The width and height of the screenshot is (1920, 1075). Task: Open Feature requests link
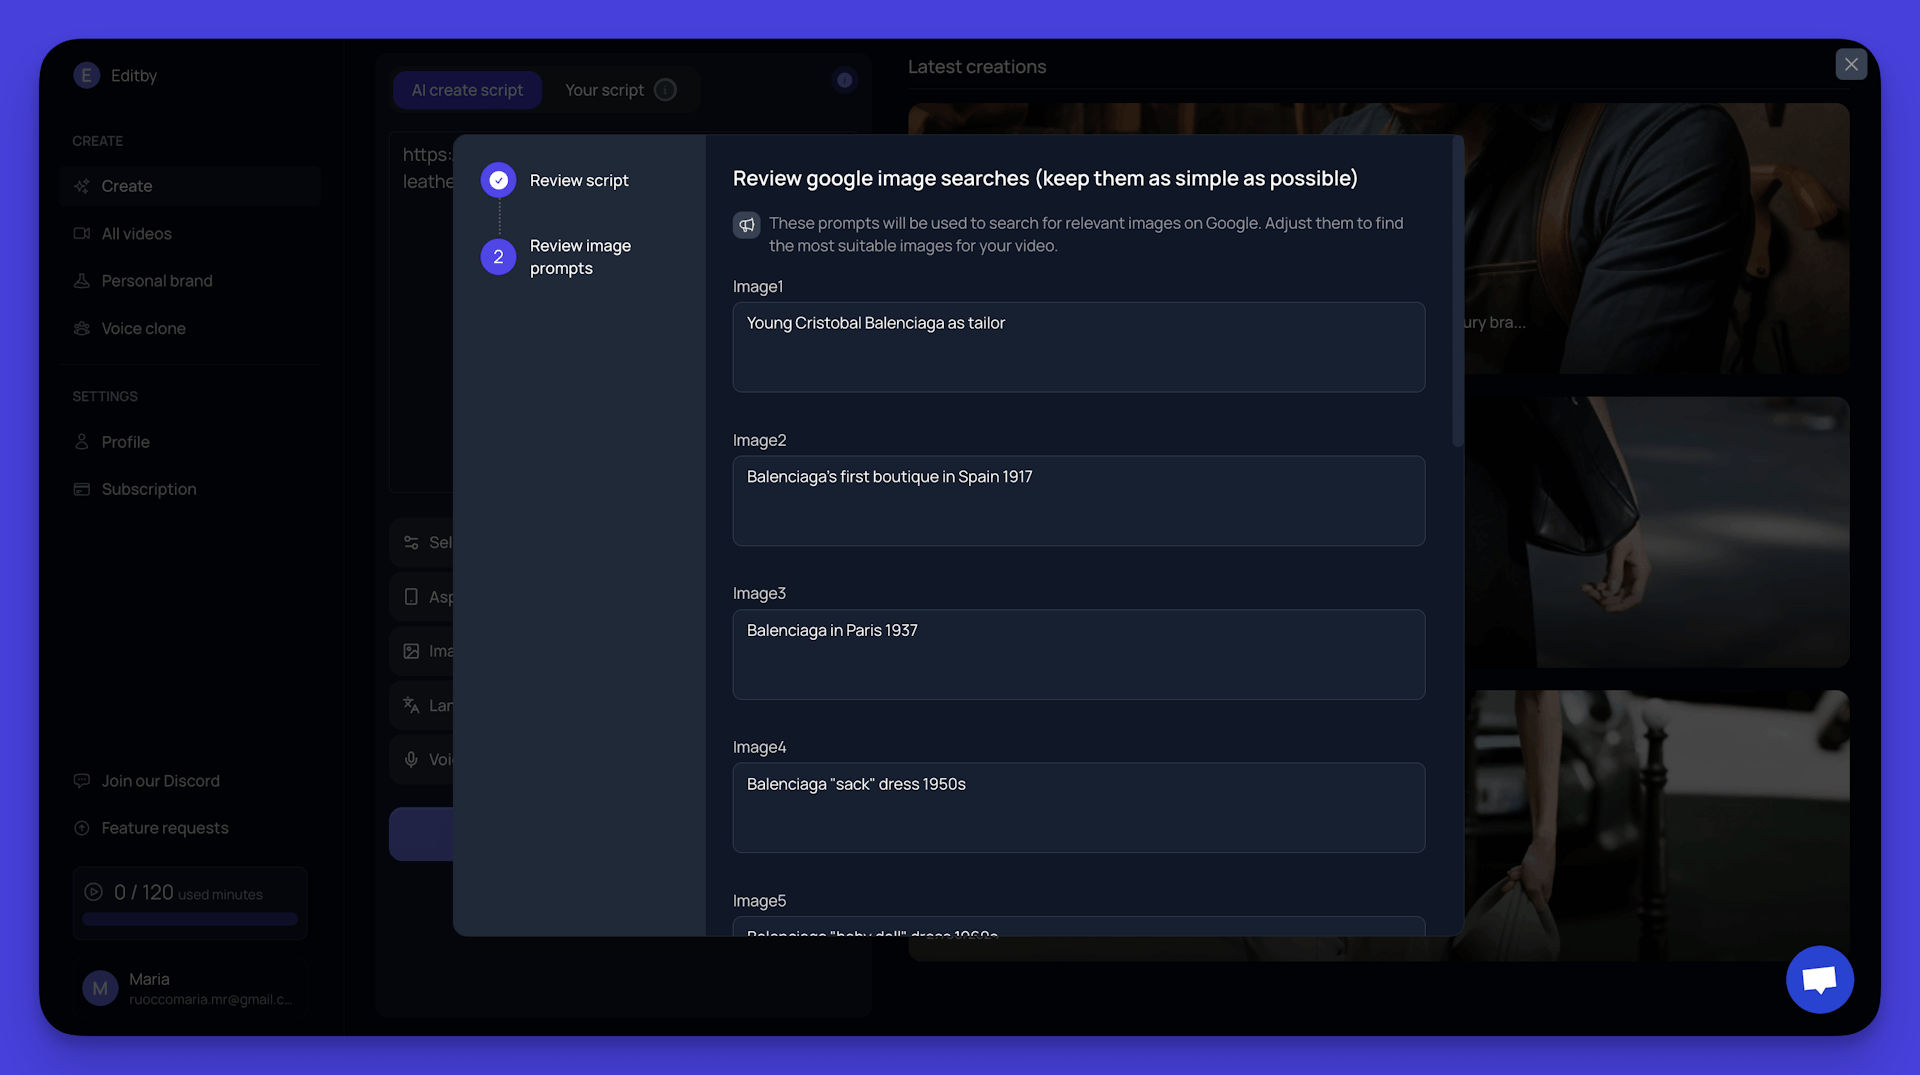(x=165, y=828)
